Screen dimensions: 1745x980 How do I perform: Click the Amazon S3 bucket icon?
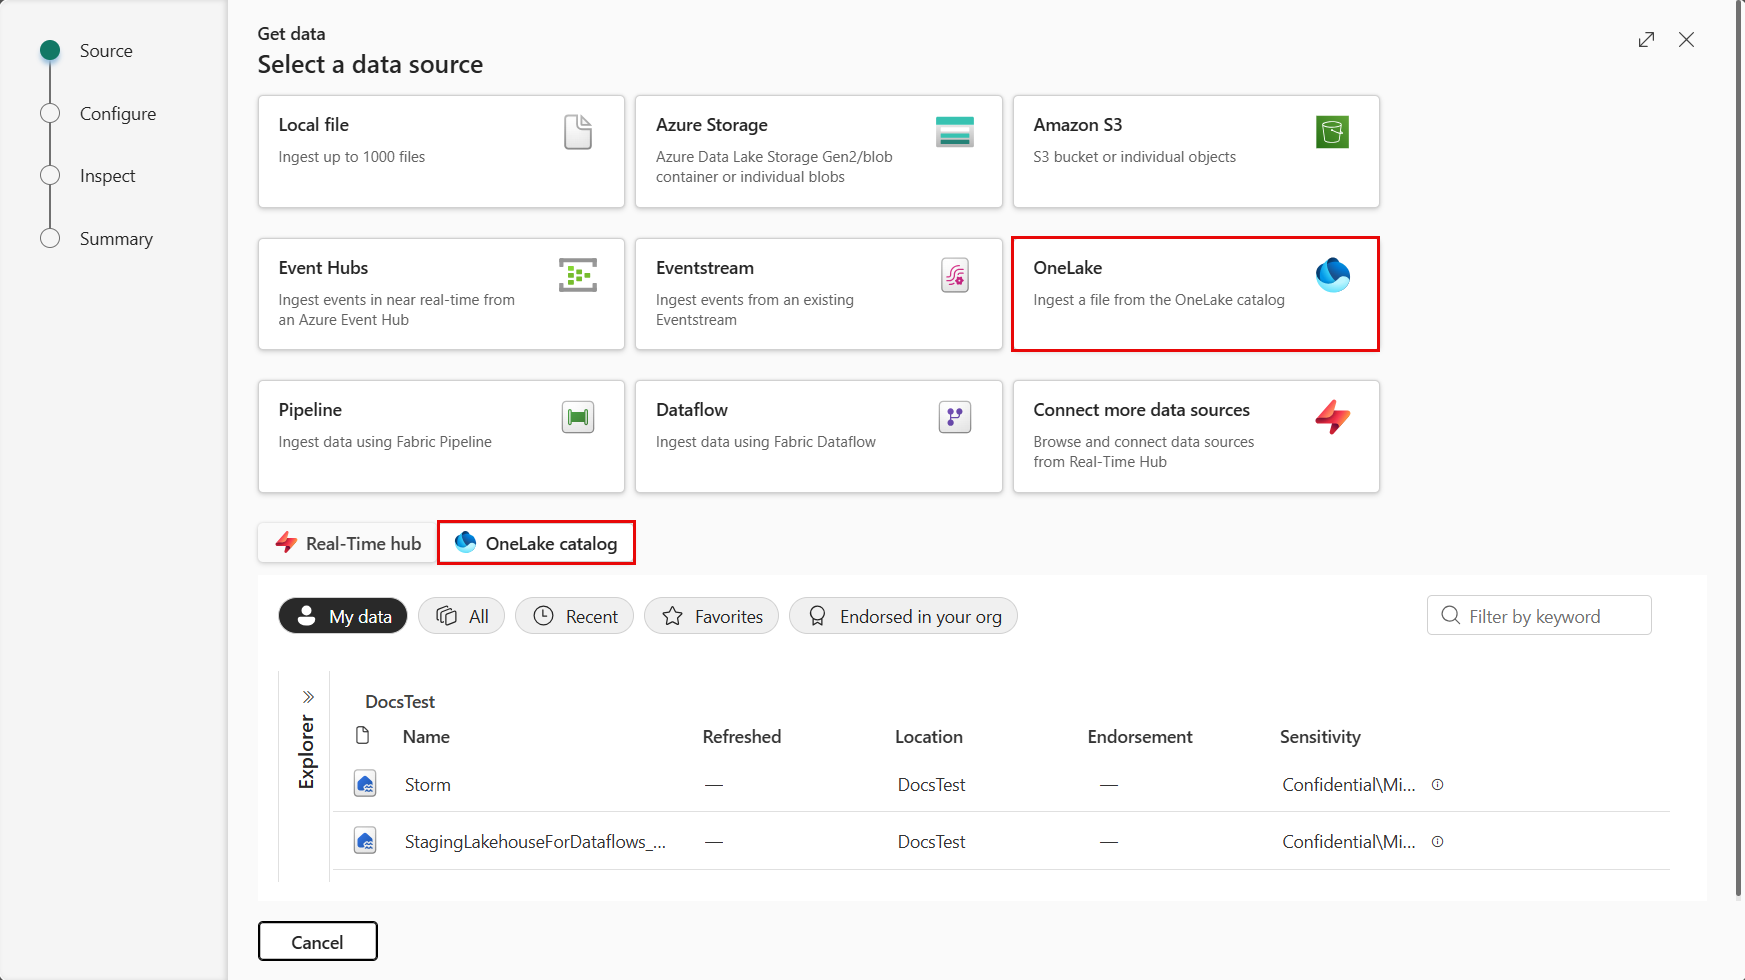tap(1332, 132)
